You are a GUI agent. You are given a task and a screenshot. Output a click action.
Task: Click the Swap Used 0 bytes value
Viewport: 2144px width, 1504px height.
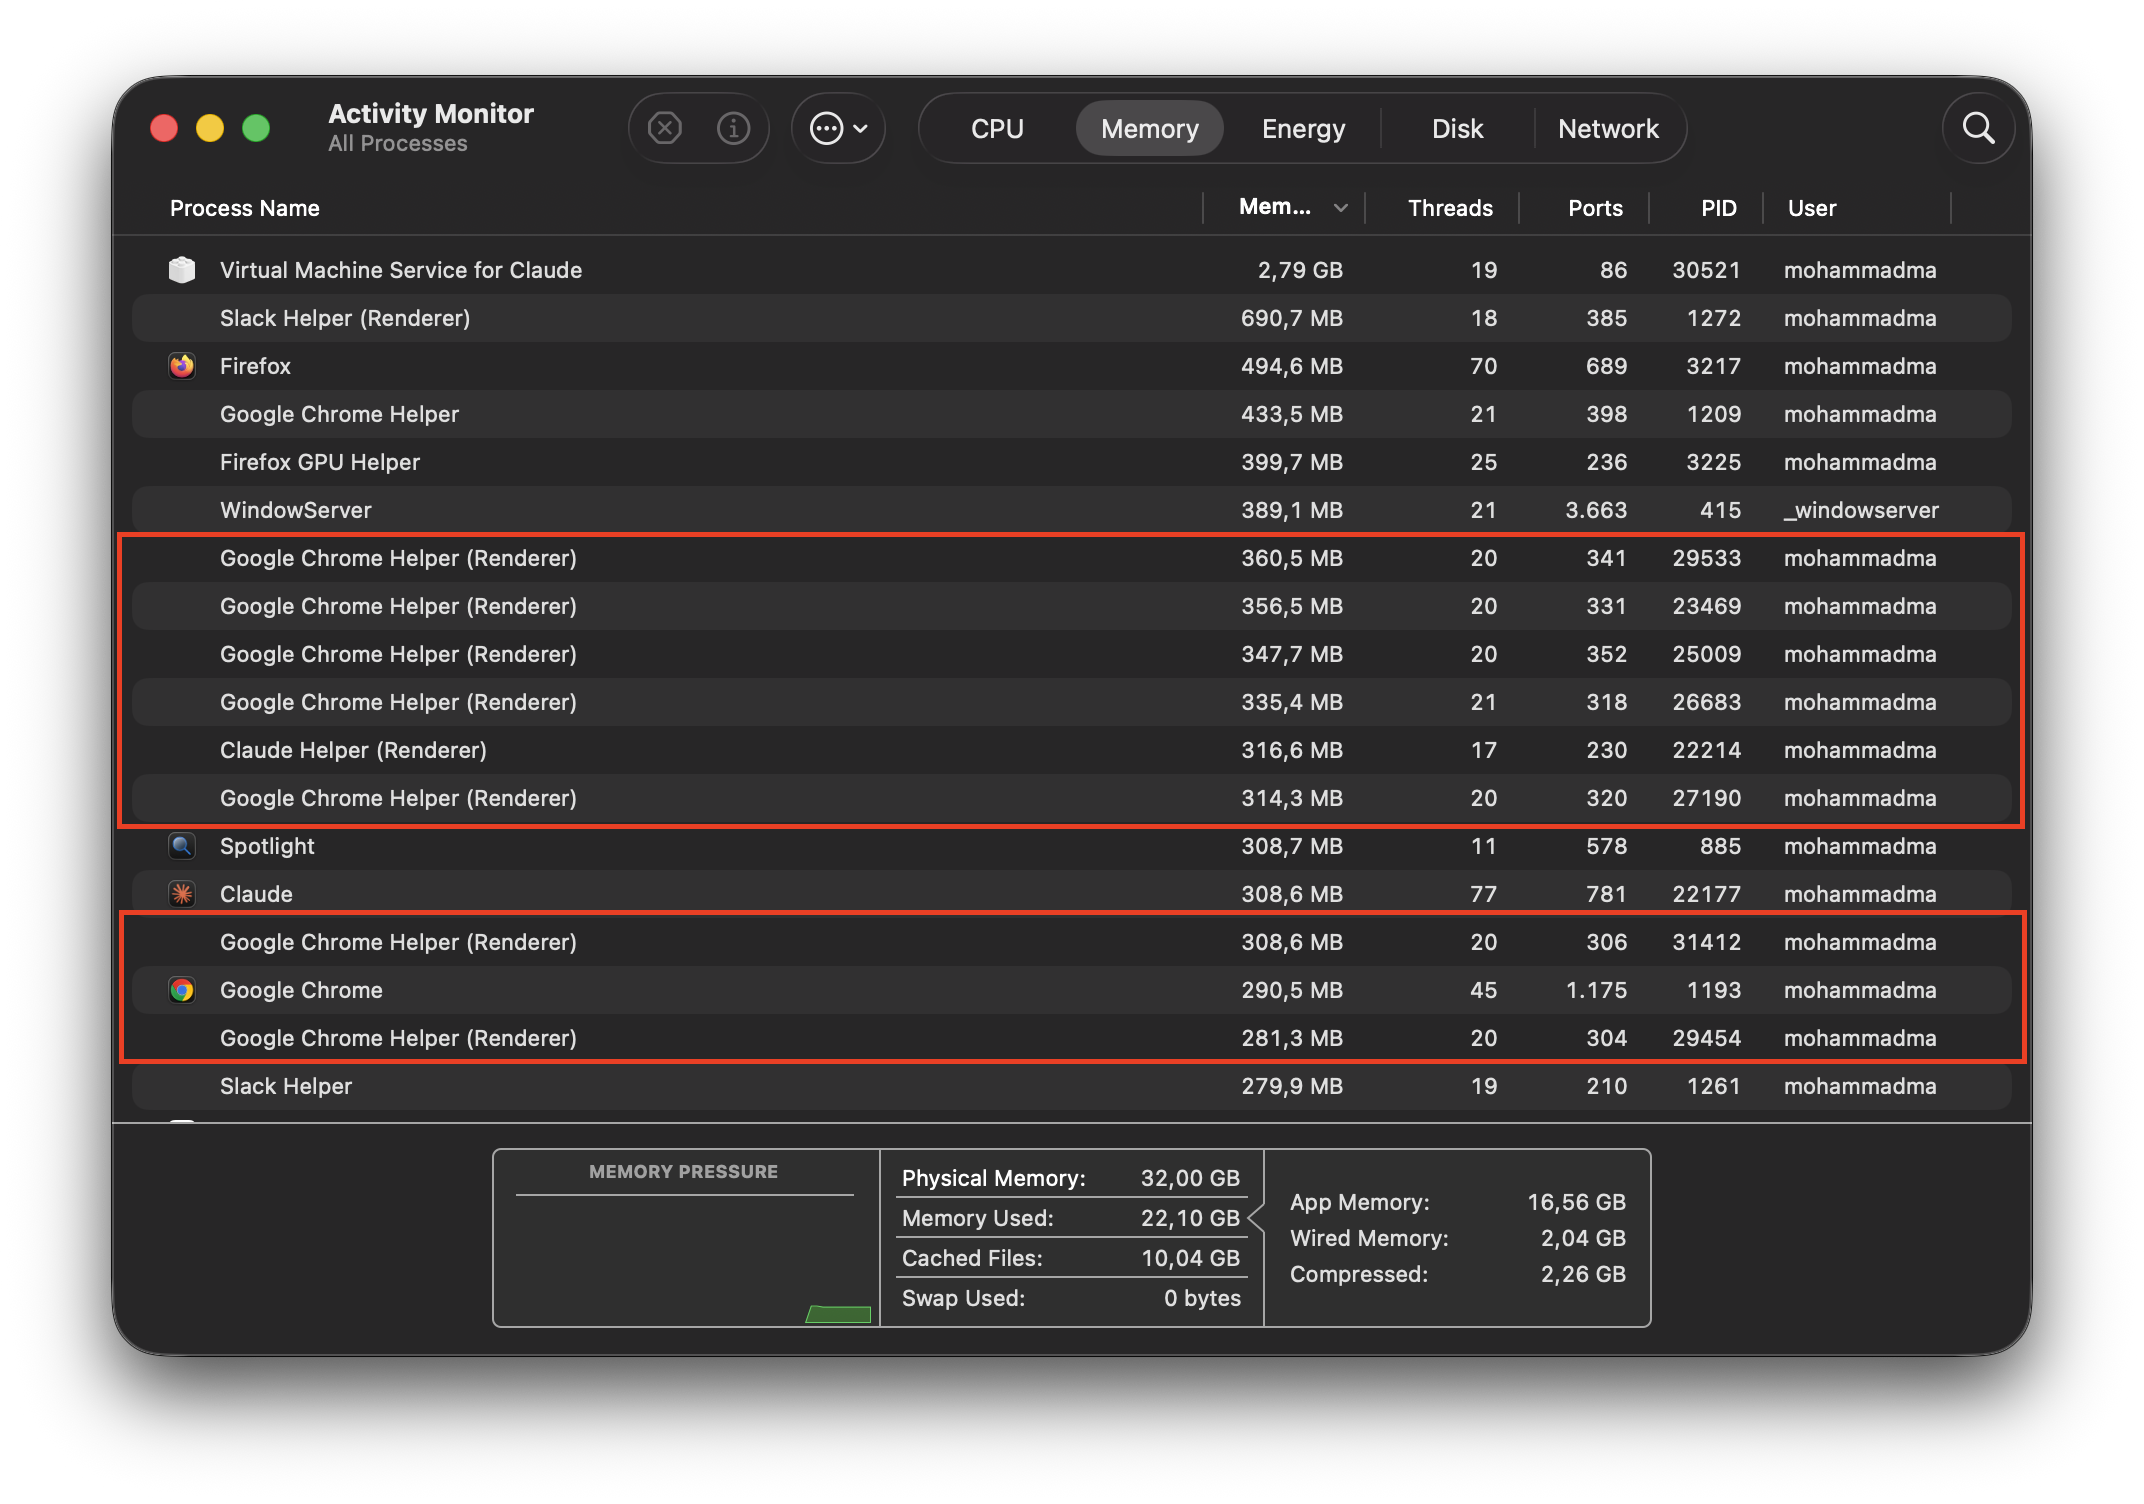tap(1202, 1298)
